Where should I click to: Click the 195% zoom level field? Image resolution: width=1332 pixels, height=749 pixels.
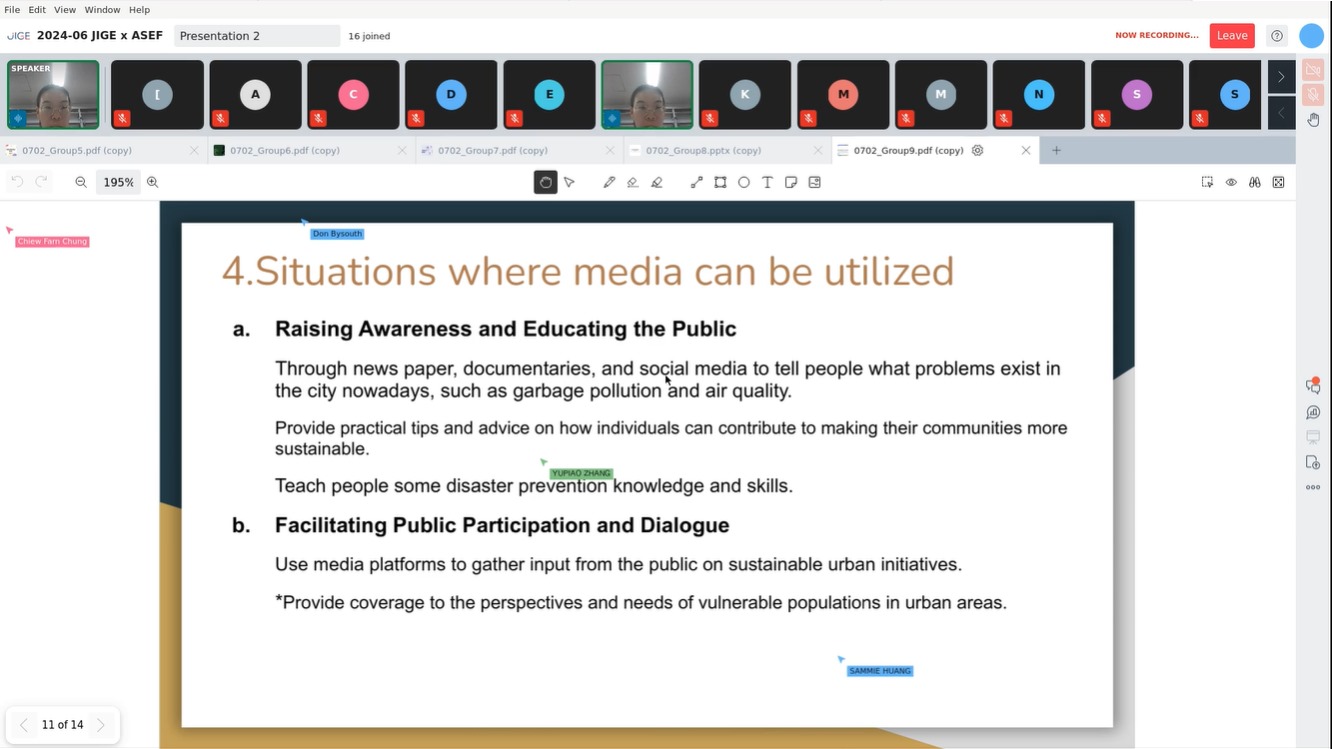click(118, 182)
